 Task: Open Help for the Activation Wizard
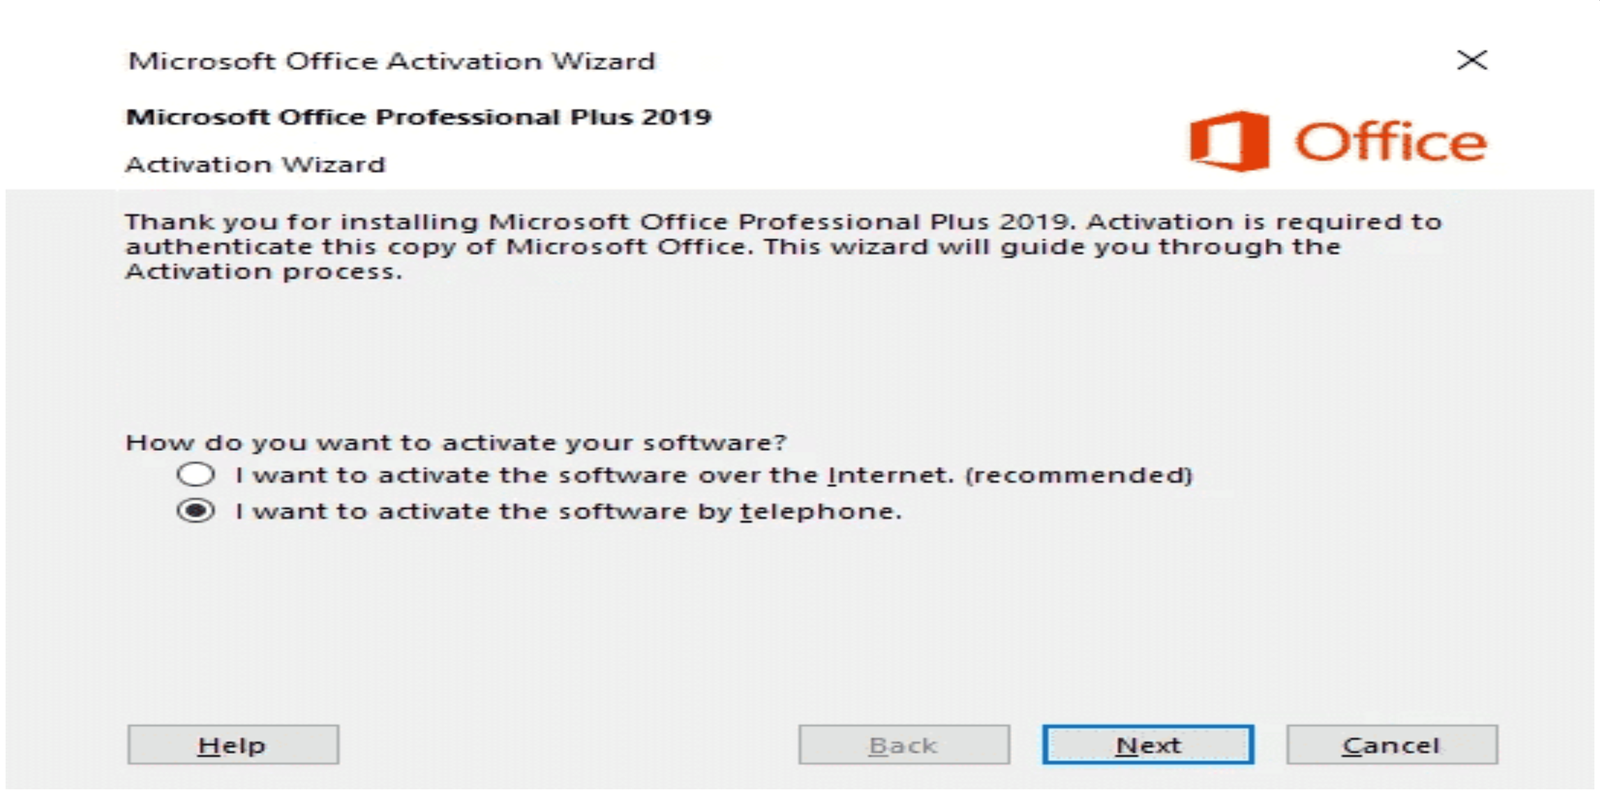click(233, 745)
